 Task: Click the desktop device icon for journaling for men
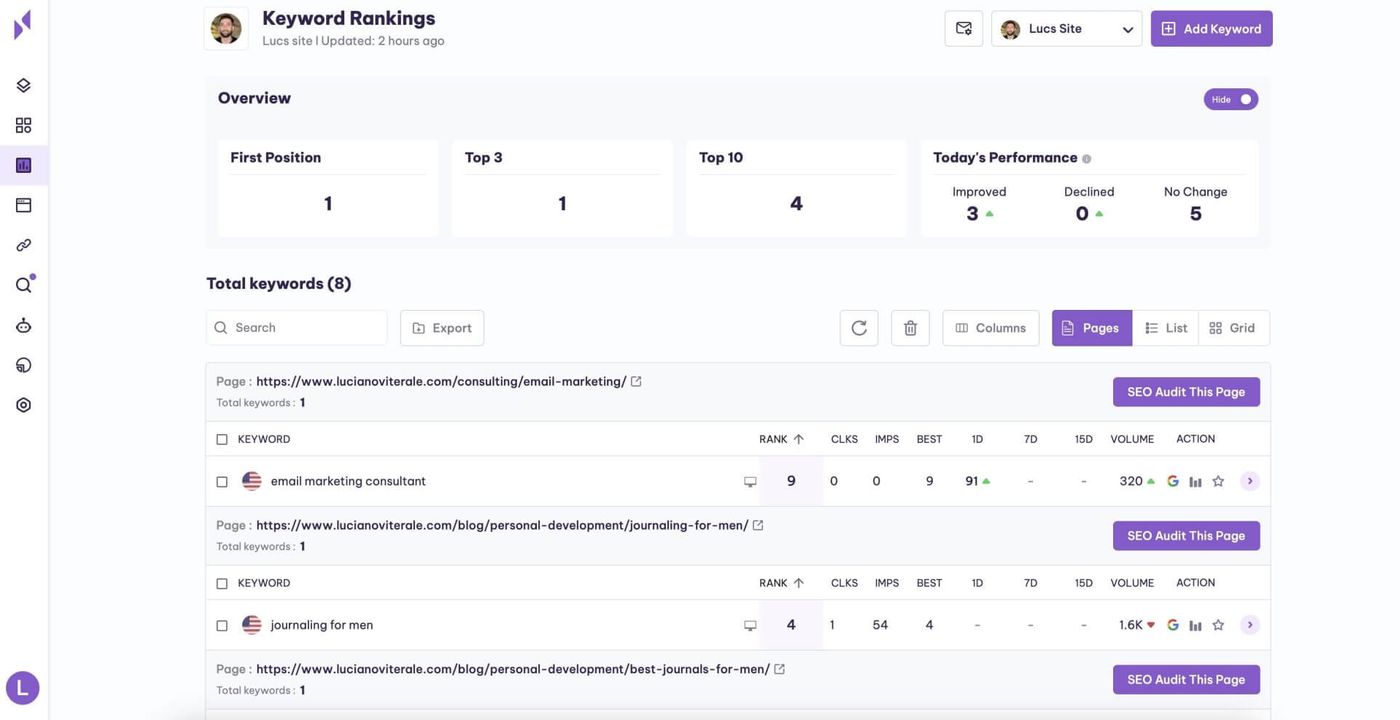750,626
